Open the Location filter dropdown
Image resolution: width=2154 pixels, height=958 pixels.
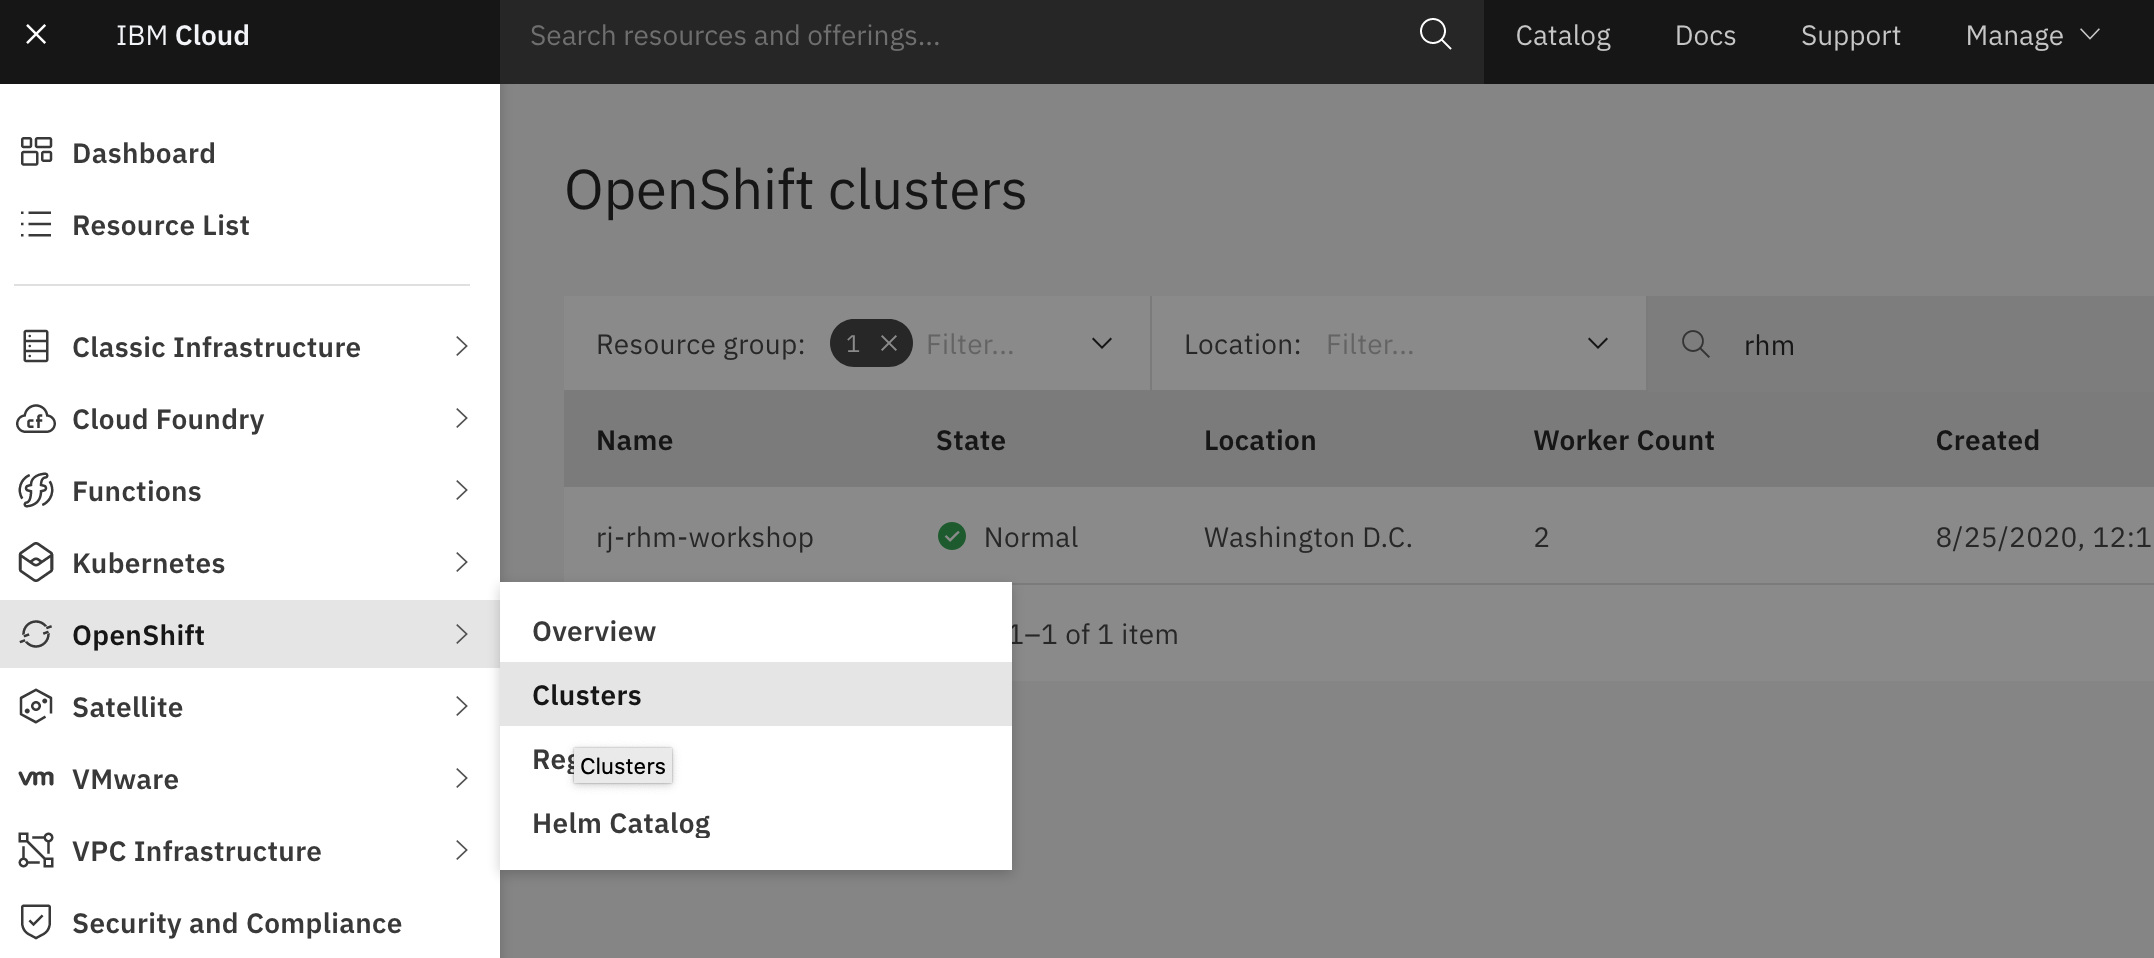[1598, 344]
